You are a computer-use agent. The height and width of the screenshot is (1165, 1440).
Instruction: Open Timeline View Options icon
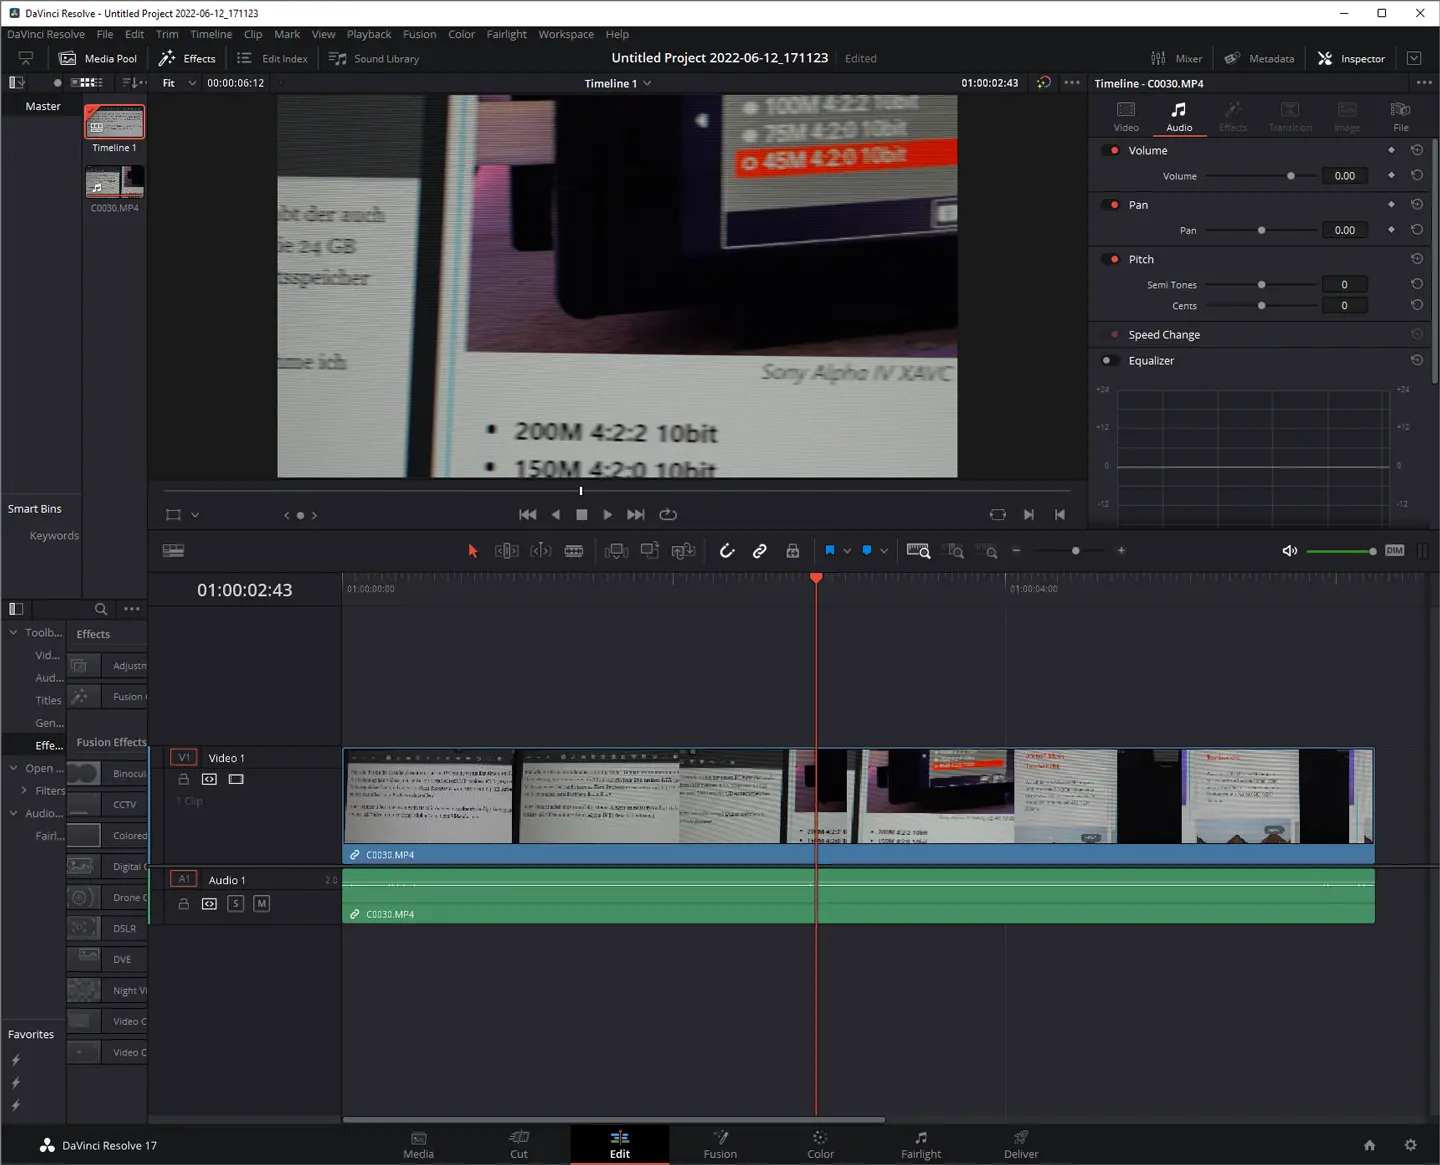173,551
